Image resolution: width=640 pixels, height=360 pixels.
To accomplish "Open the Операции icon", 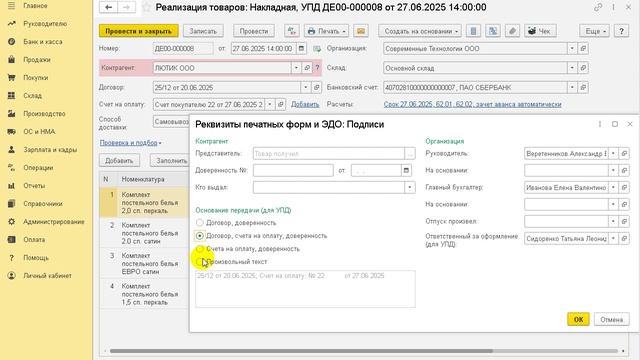I will click(x=11, y=167).
